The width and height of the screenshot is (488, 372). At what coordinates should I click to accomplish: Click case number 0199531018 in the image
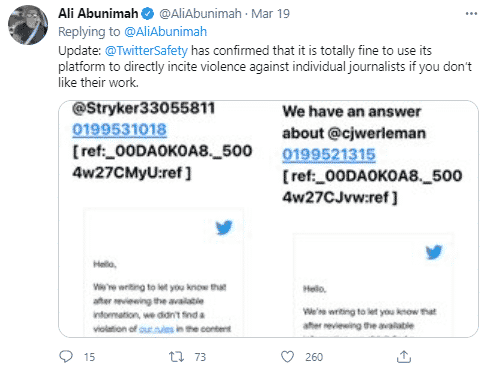[x=119, y=130]
